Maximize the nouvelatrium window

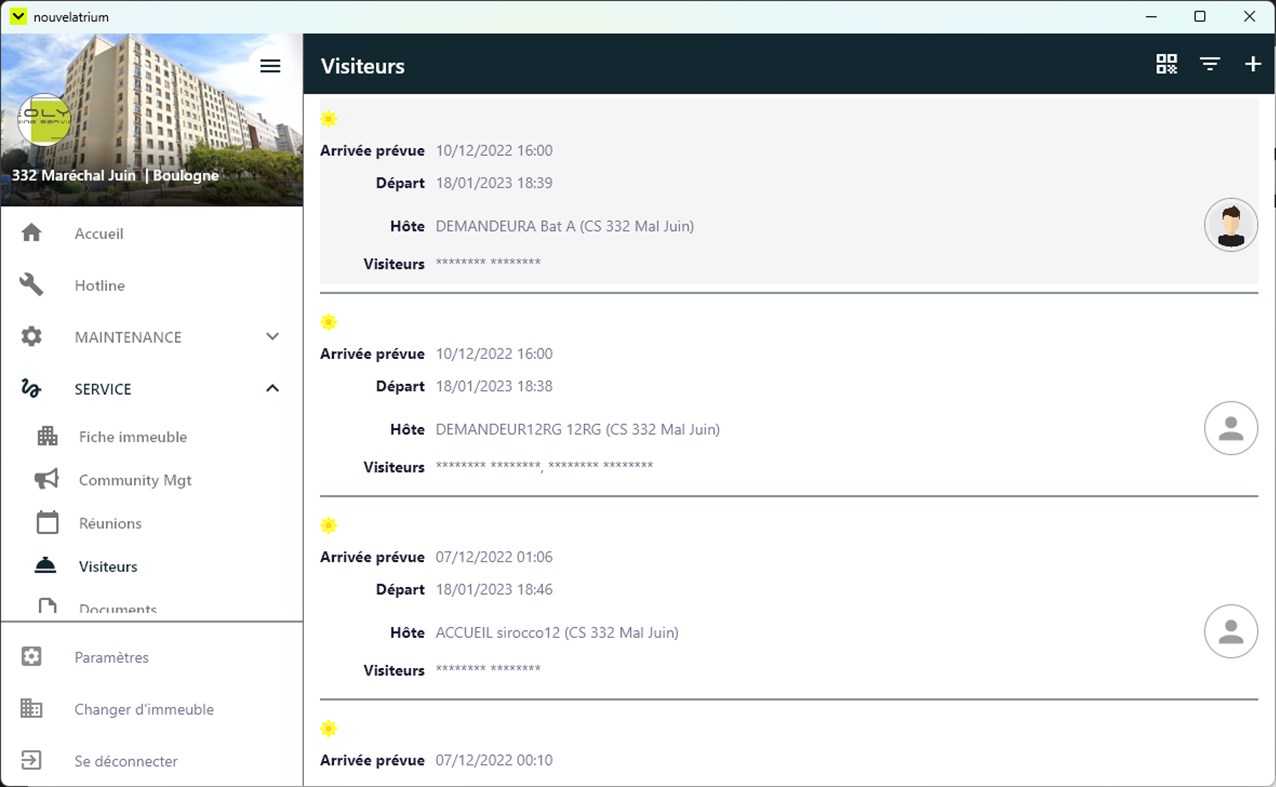pos(1200,16)
